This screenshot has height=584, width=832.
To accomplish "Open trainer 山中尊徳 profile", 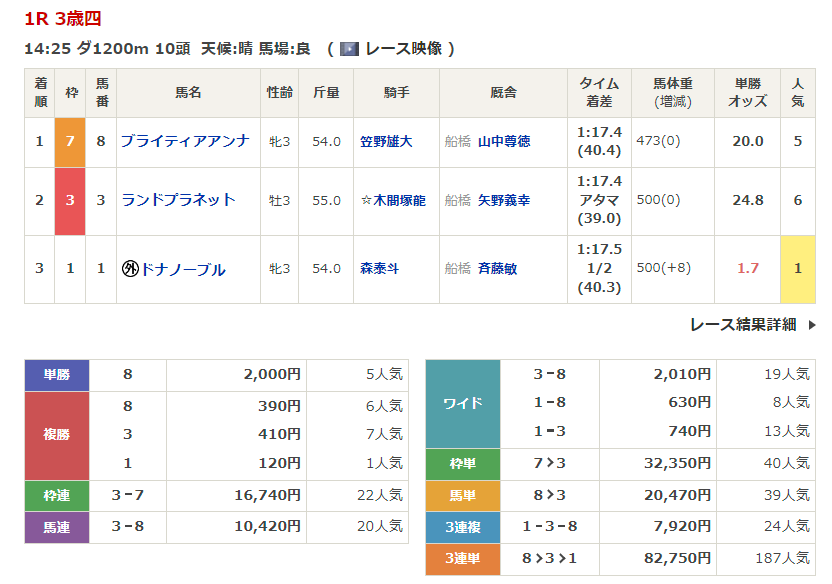I will 504,142.
